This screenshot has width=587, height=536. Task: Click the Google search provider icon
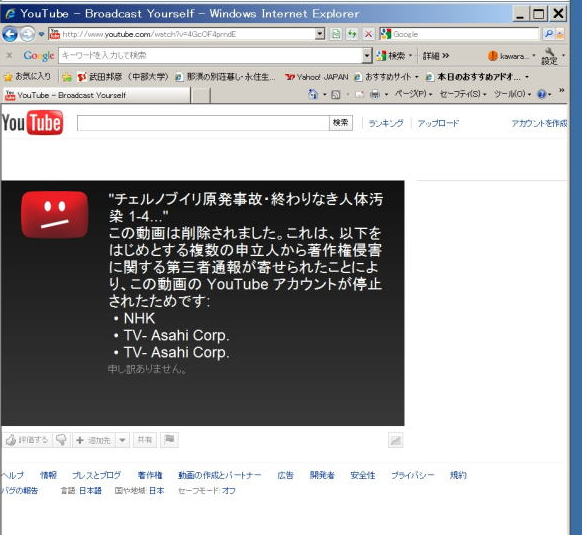point(386,34)
